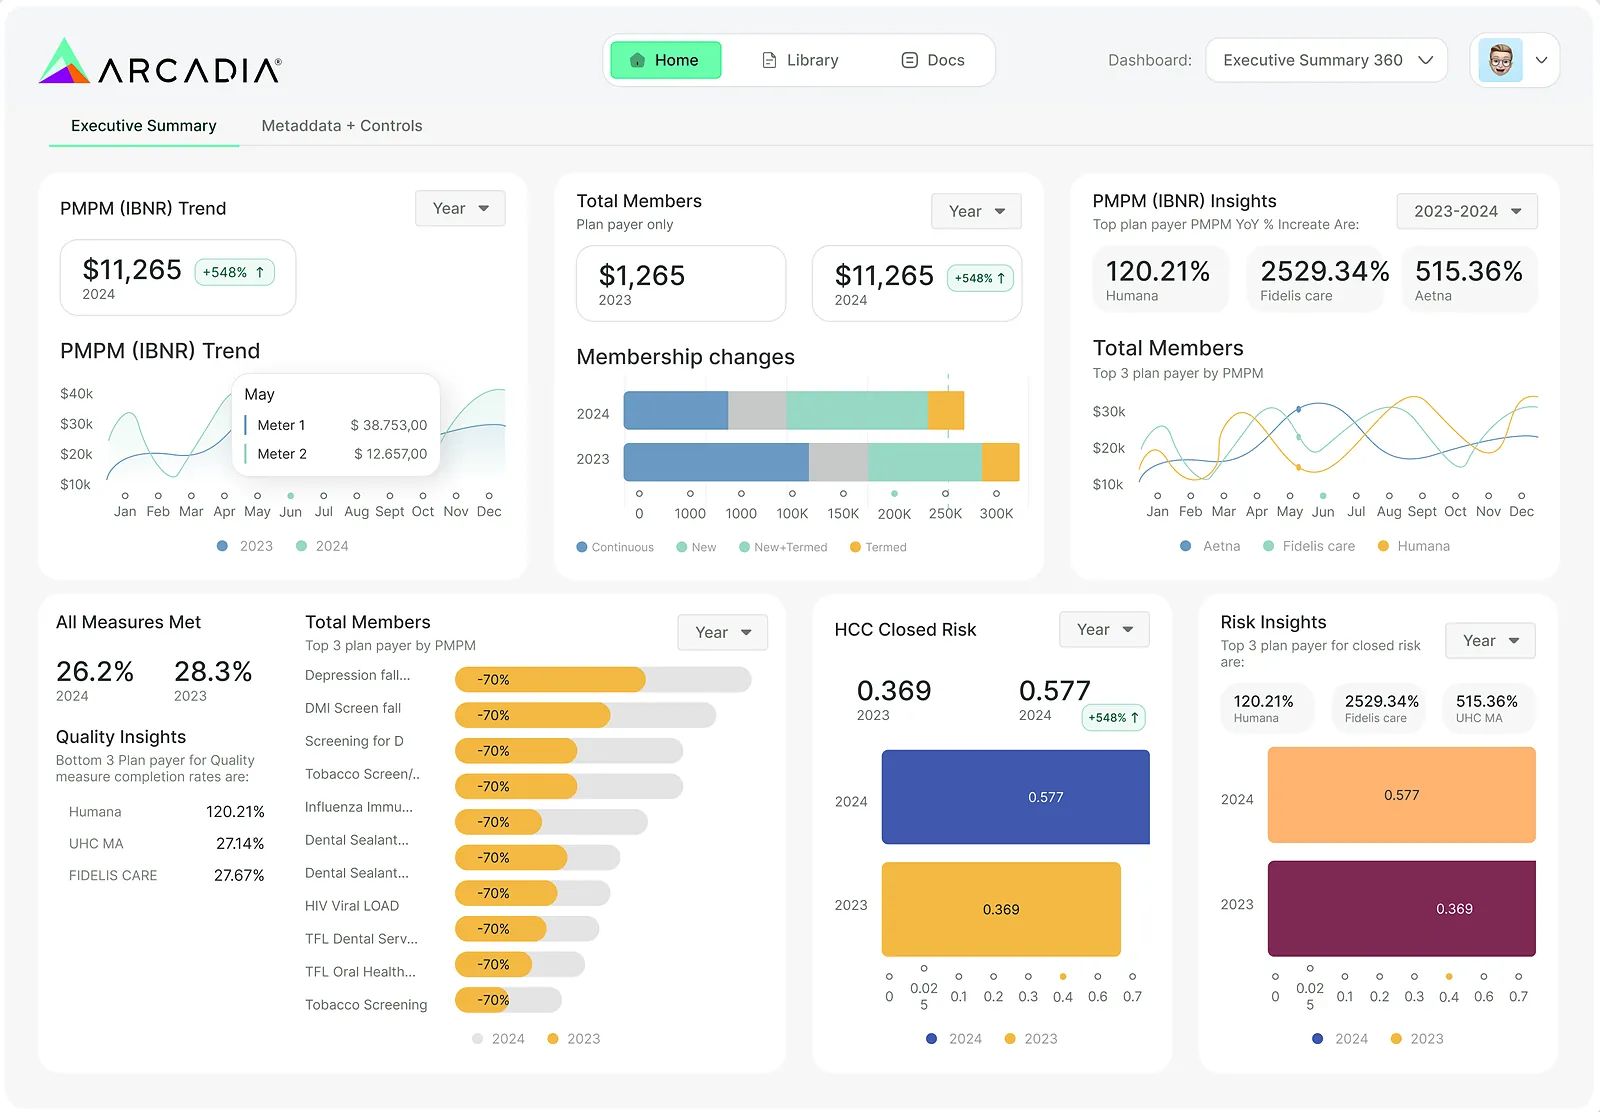Click the Tobacco Screening -70% progress bar

point(508,1000)
